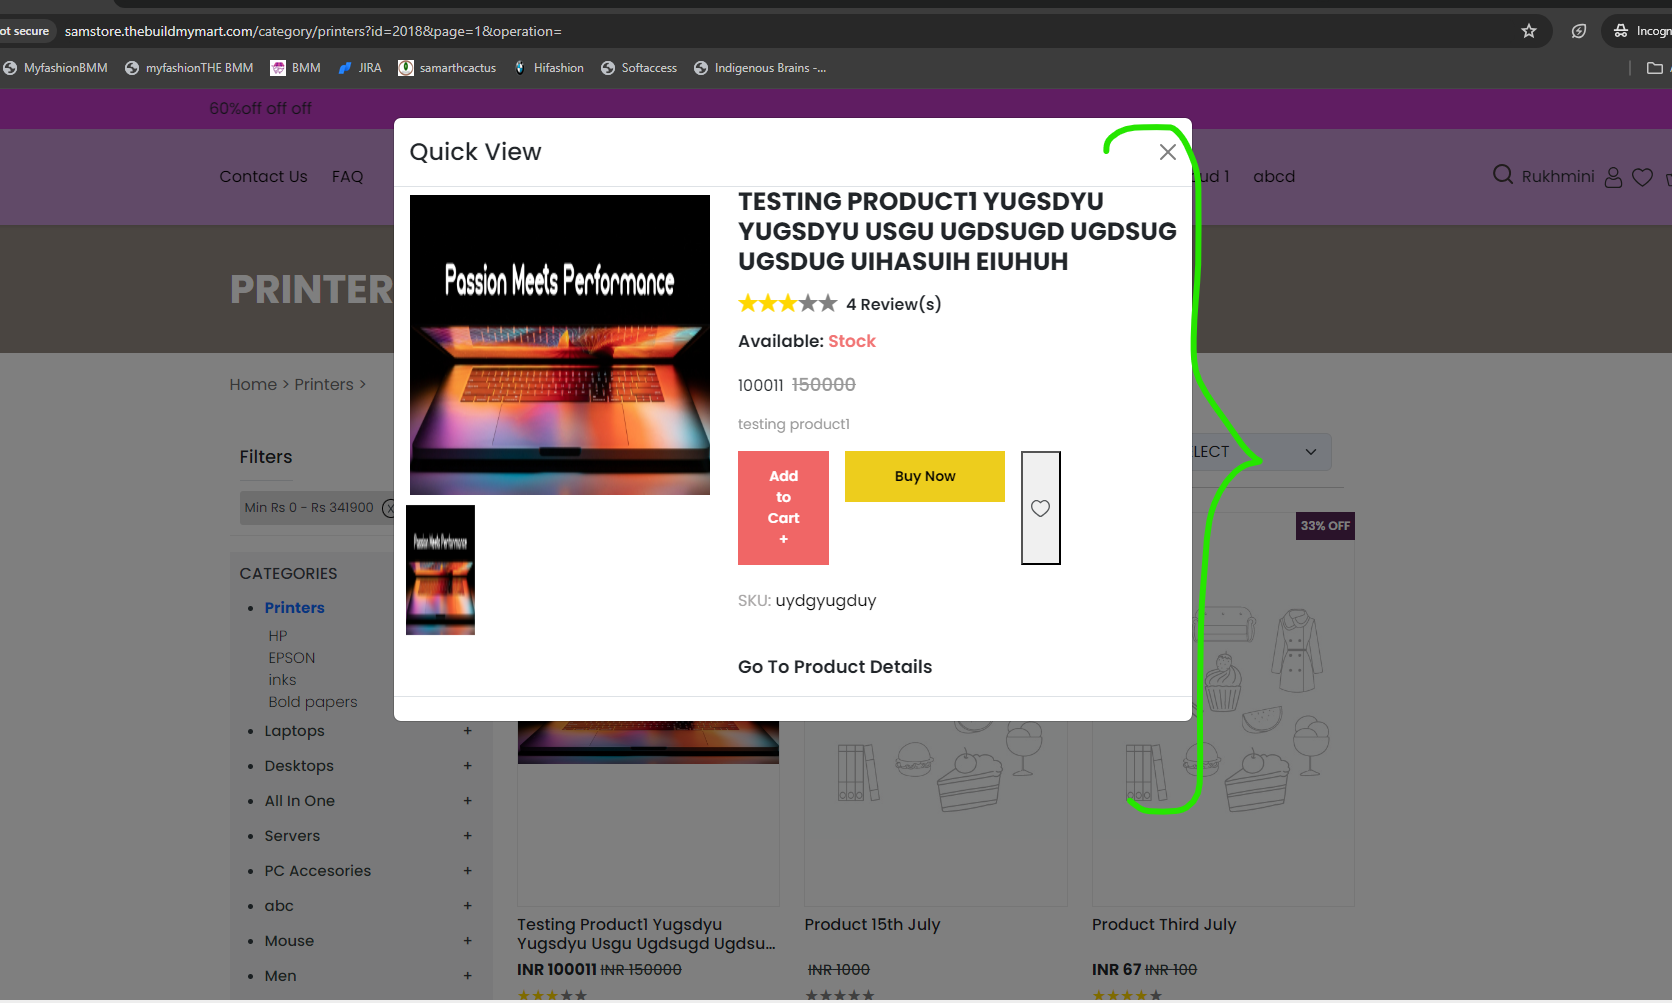The width and height of the screenshot is (1672, 1003).
Task: Open all bookmarks folder icon
Action: [x=1655, y=68]
